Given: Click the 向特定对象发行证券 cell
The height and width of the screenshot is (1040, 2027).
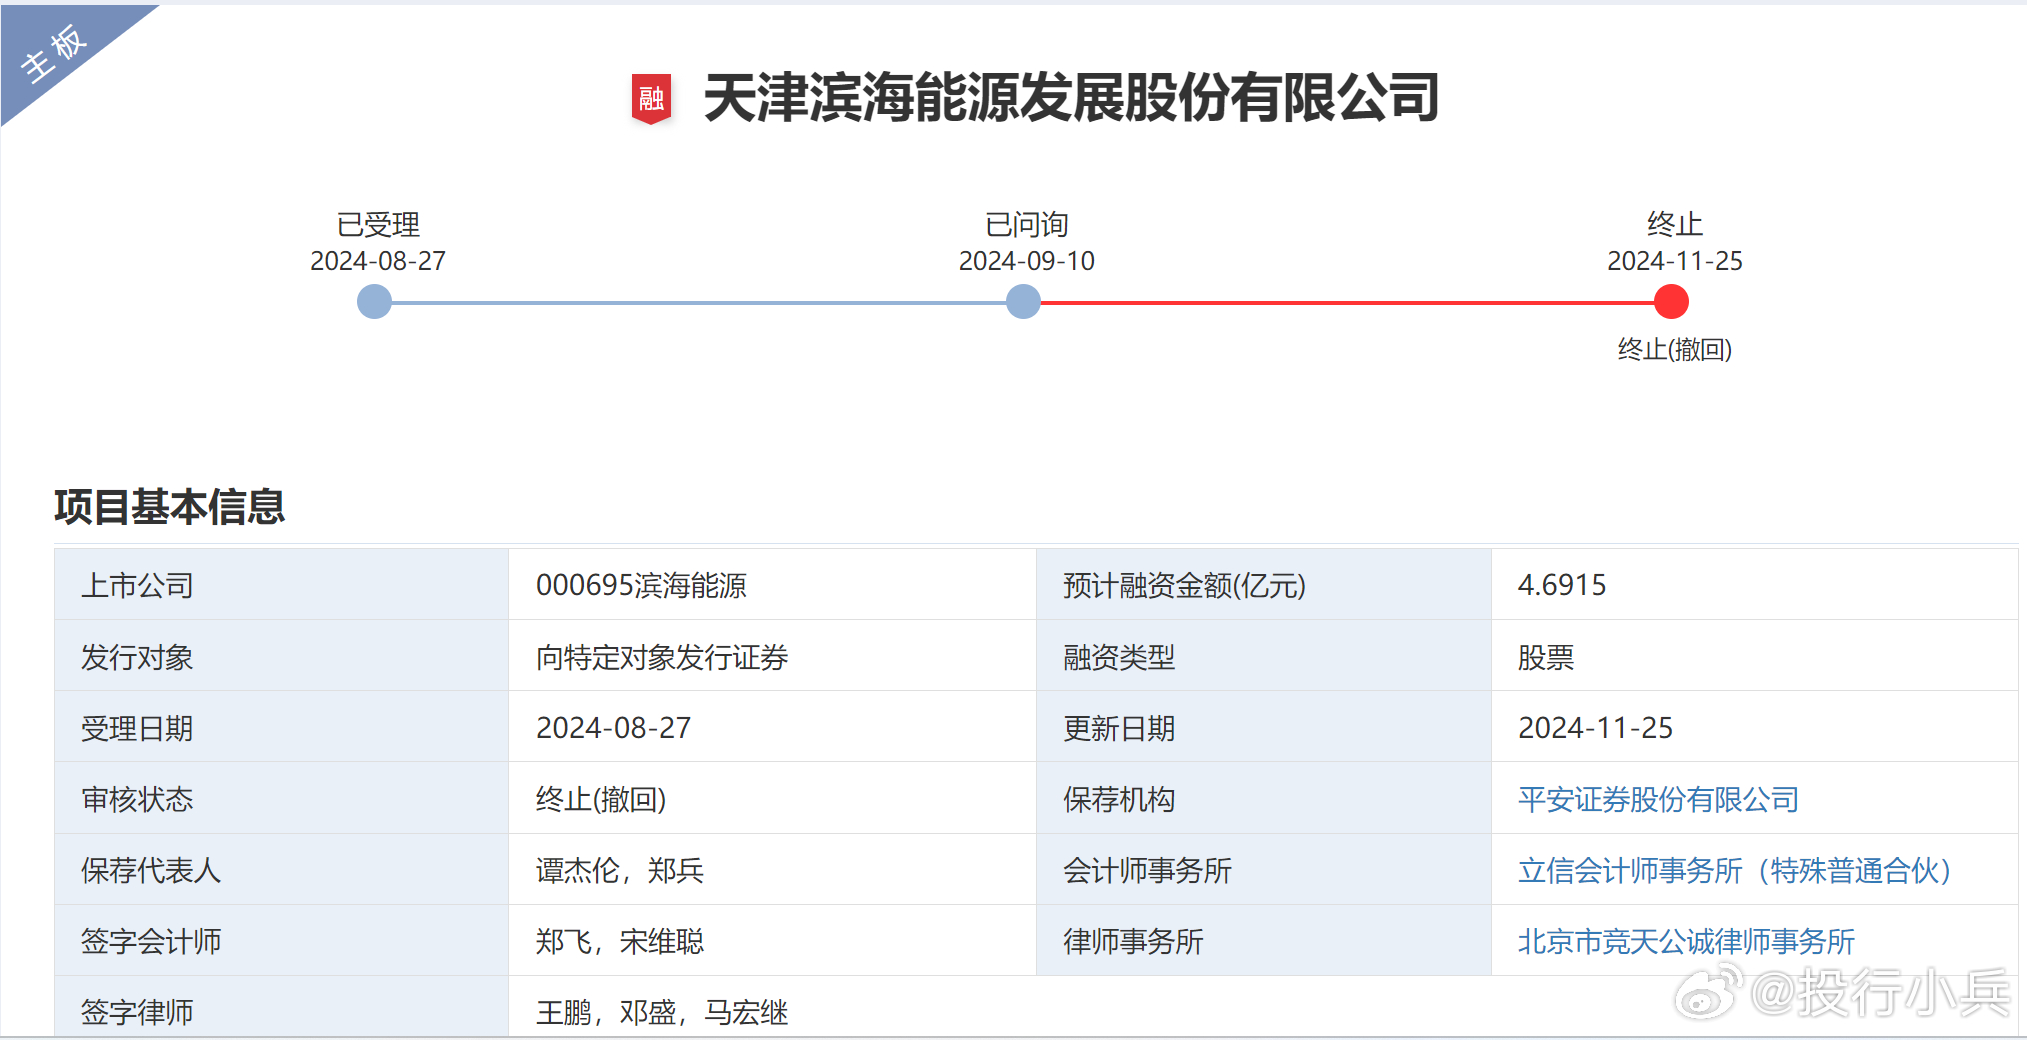Looking at the screenshot, I should (x=772, y=656).
